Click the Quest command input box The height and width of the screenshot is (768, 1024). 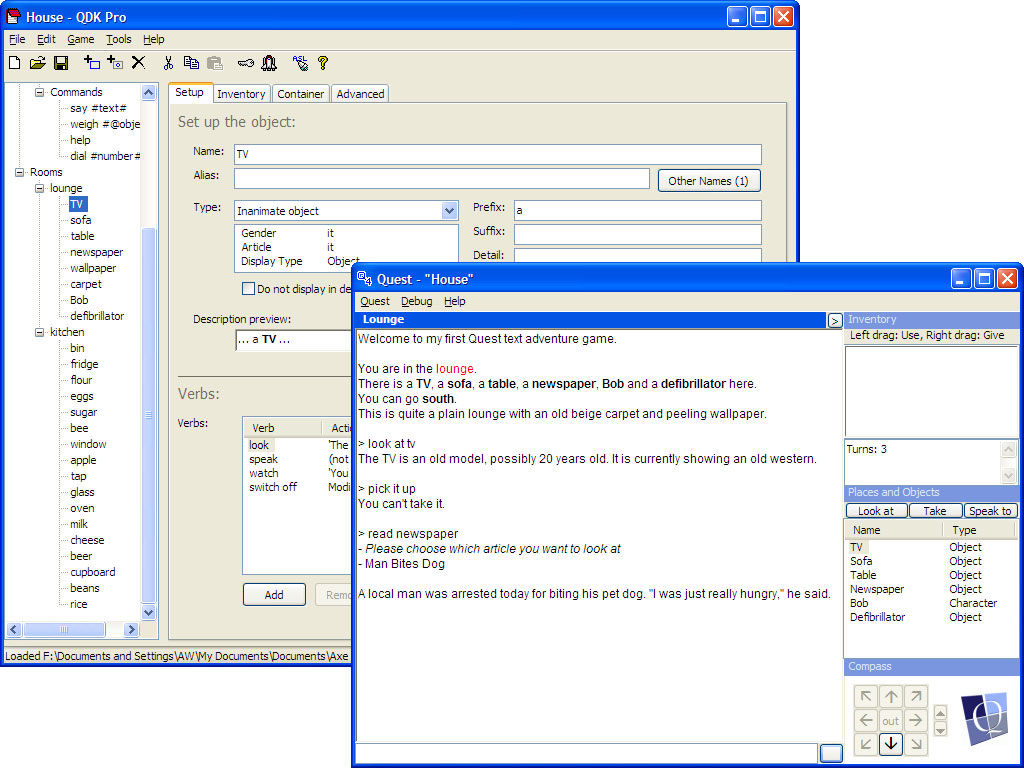tap(586, 752)
